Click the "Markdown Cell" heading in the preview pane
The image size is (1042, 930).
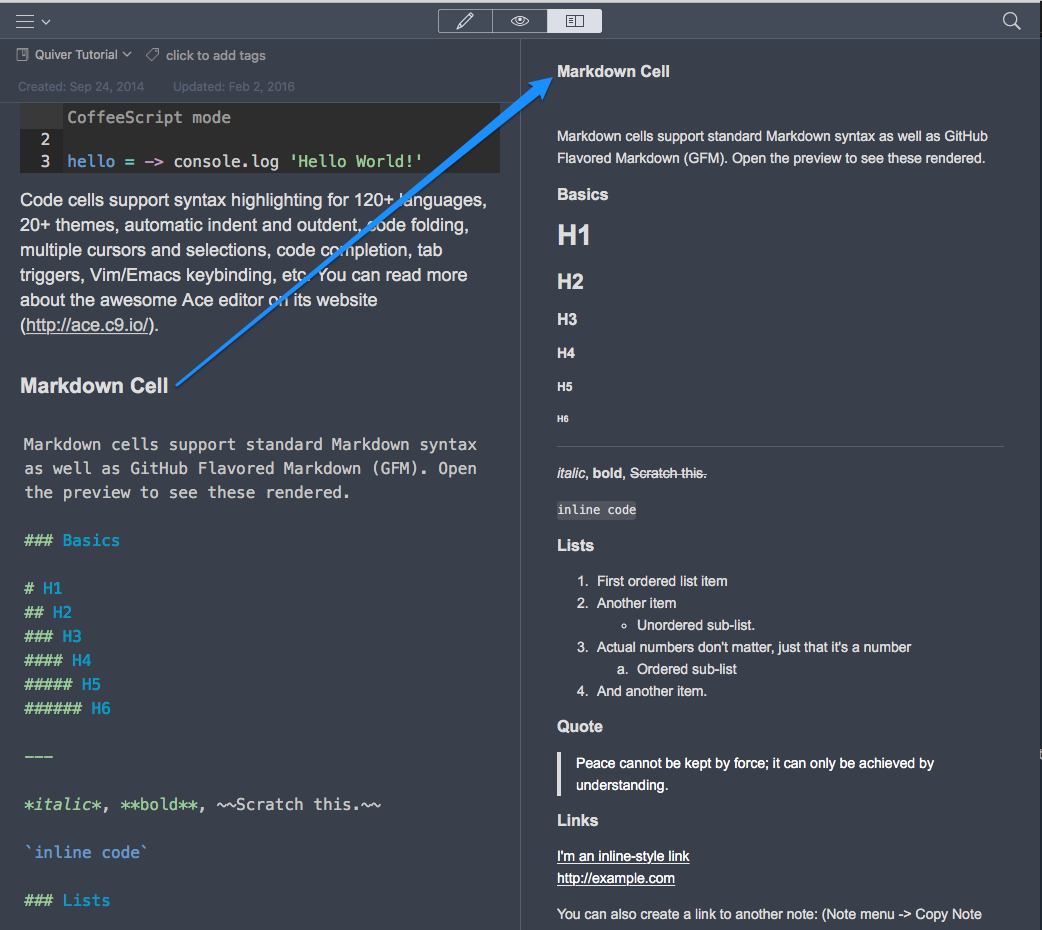click(613, 72)
